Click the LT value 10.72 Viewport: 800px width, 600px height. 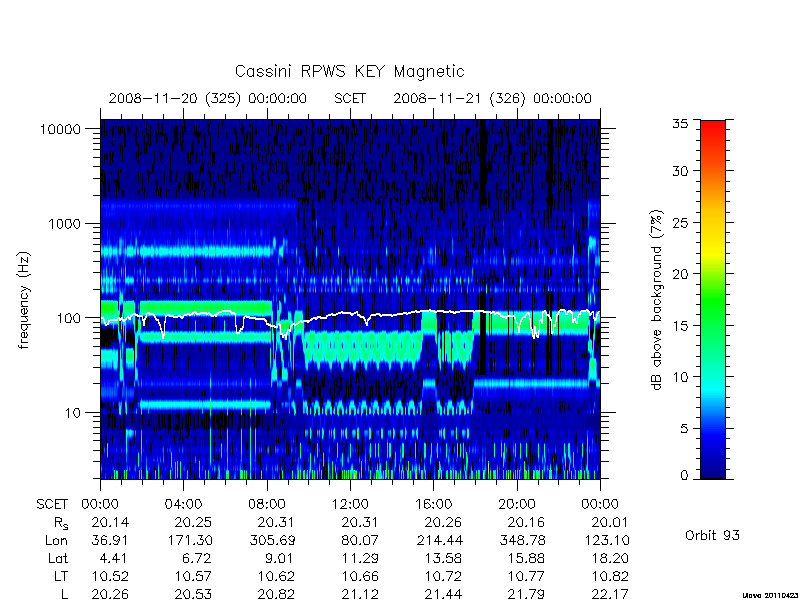coord(443,576)
